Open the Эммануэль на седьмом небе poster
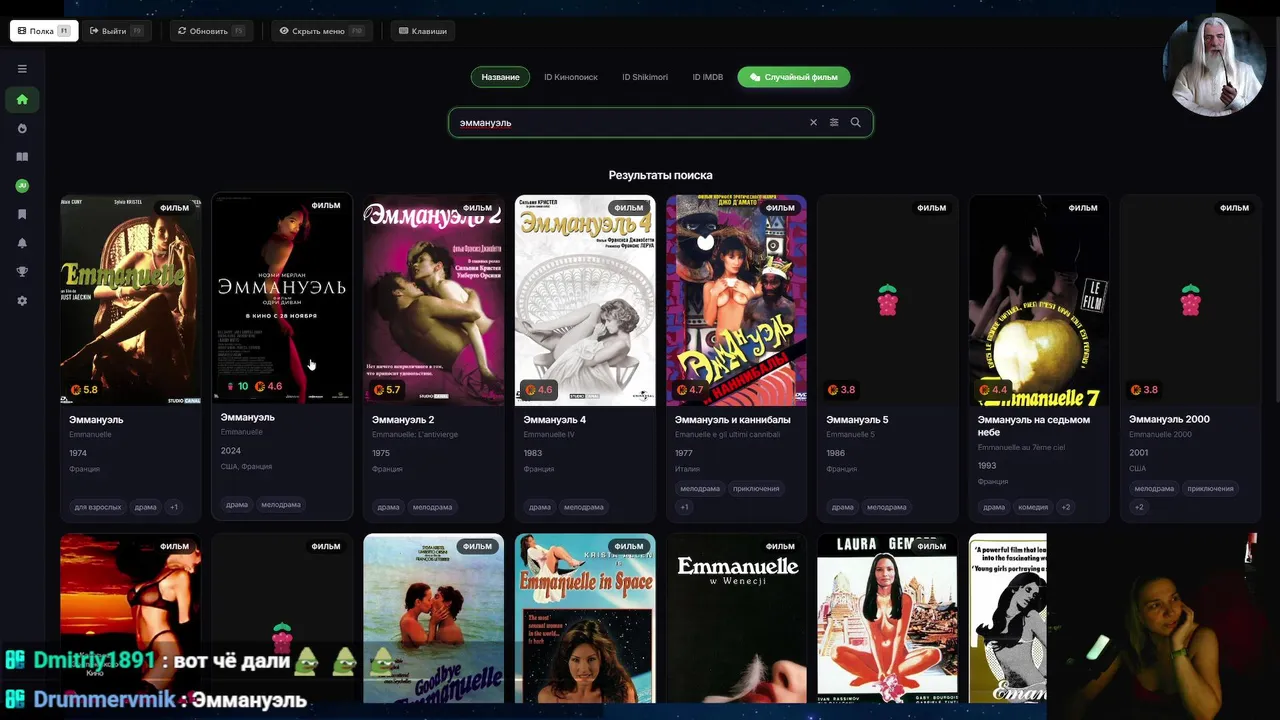Image resolution: width=1280 pixels, height=720 pixels. point(1040,300)
